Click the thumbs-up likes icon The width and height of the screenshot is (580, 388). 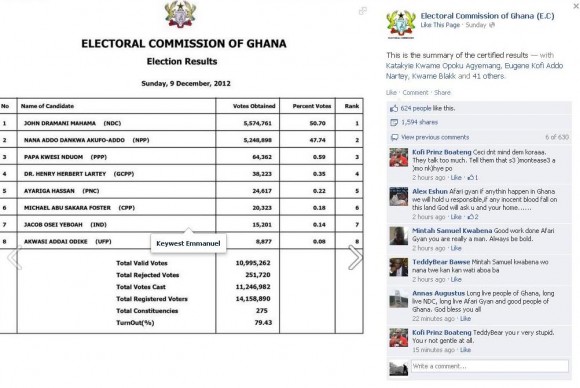(x=394, y=108)
